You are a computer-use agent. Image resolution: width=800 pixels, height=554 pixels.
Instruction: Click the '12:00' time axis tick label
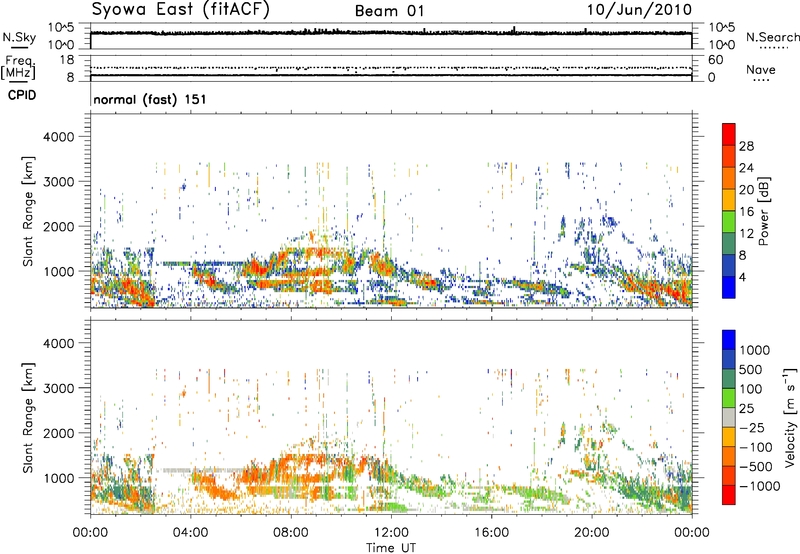[x=391, y=533]
